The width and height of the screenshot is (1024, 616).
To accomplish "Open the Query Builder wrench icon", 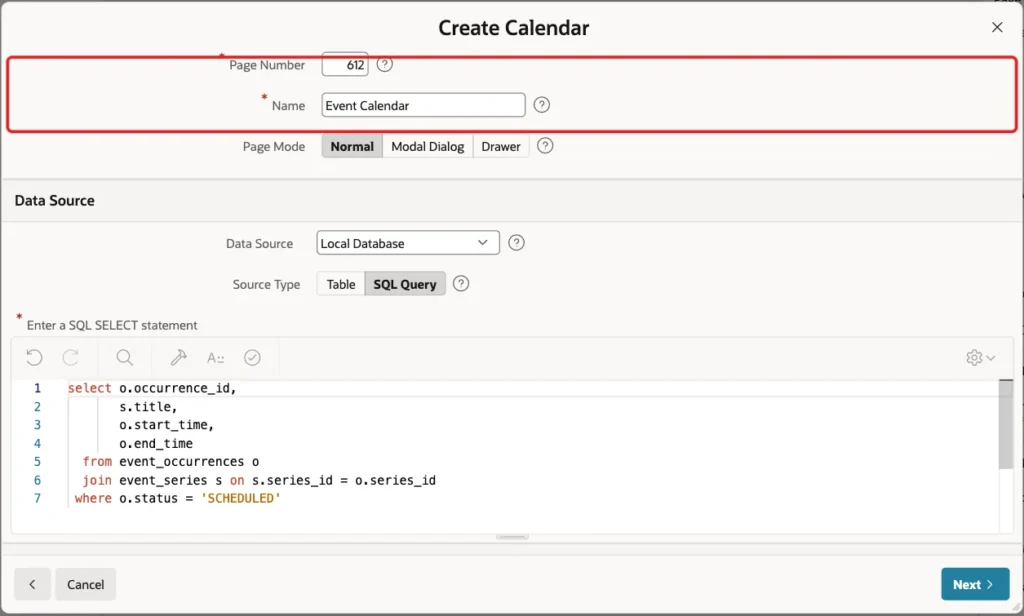I will [178, 357].
